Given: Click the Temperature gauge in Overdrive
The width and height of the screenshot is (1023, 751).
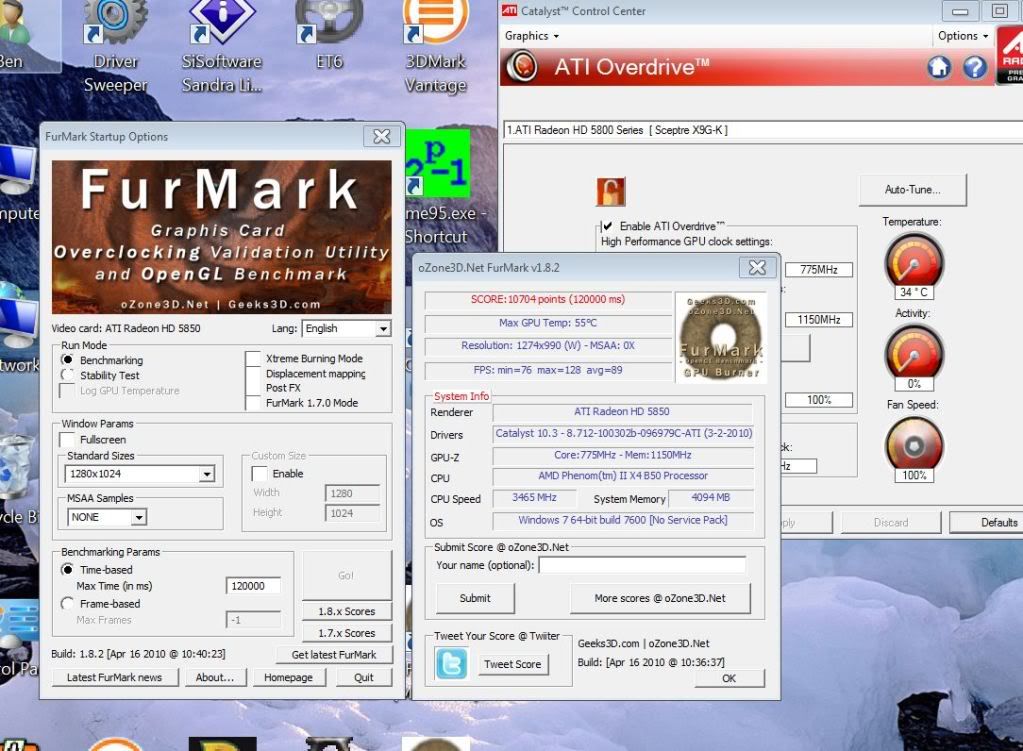Looking at the screenshot, I should 914,263.
